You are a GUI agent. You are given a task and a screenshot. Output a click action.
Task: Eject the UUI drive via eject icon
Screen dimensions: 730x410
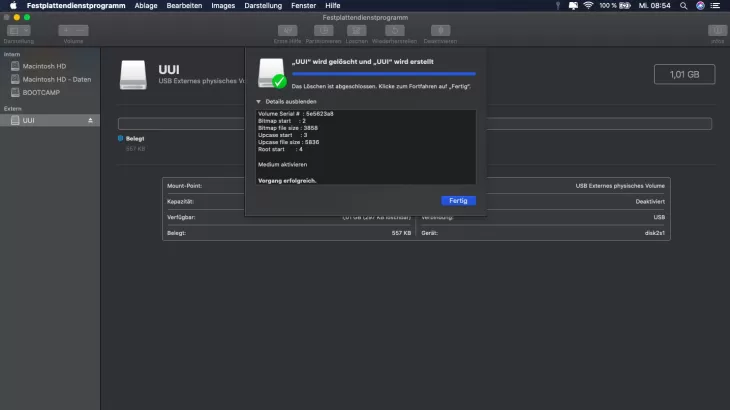(92, 120)
